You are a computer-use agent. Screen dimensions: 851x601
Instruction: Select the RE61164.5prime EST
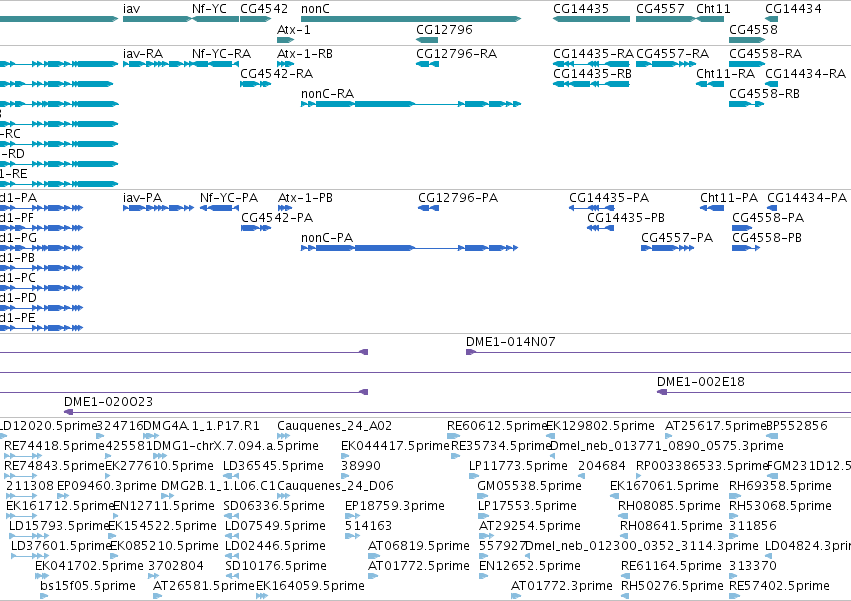pos(625,576)
